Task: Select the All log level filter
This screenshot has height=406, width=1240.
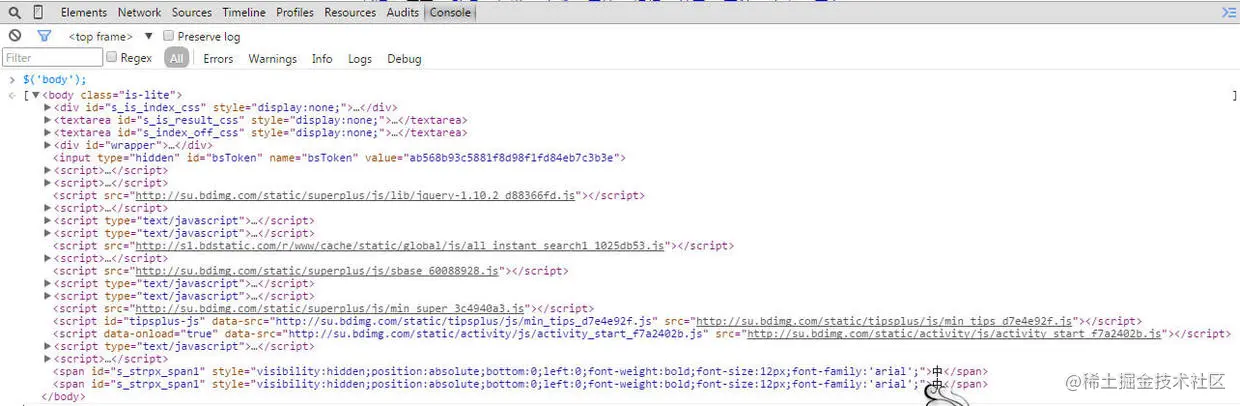Action: coord(177,59)
